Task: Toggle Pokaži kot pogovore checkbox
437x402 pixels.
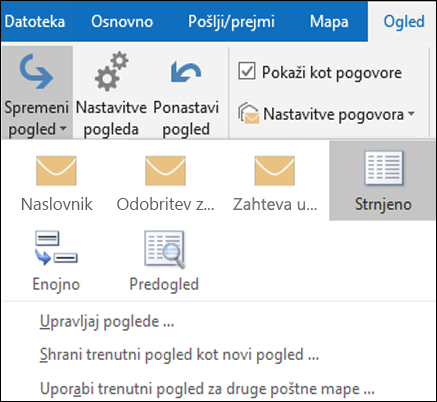Action: pyautogui.click(x=247, y=71)
